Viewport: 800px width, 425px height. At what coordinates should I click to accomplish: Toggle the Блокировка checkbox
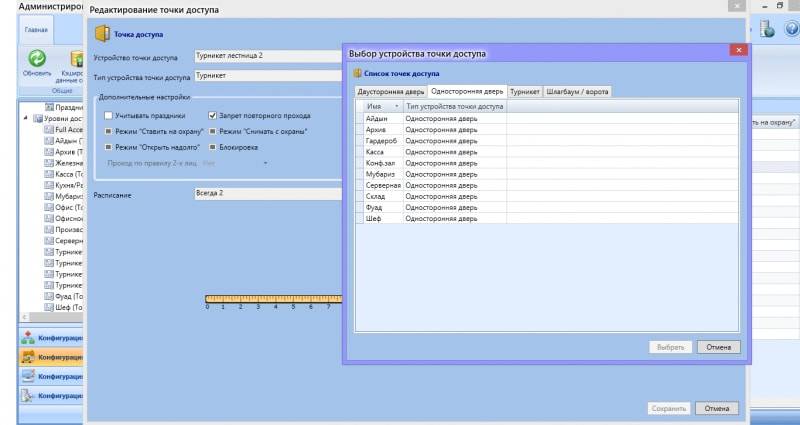click(213, 147)
